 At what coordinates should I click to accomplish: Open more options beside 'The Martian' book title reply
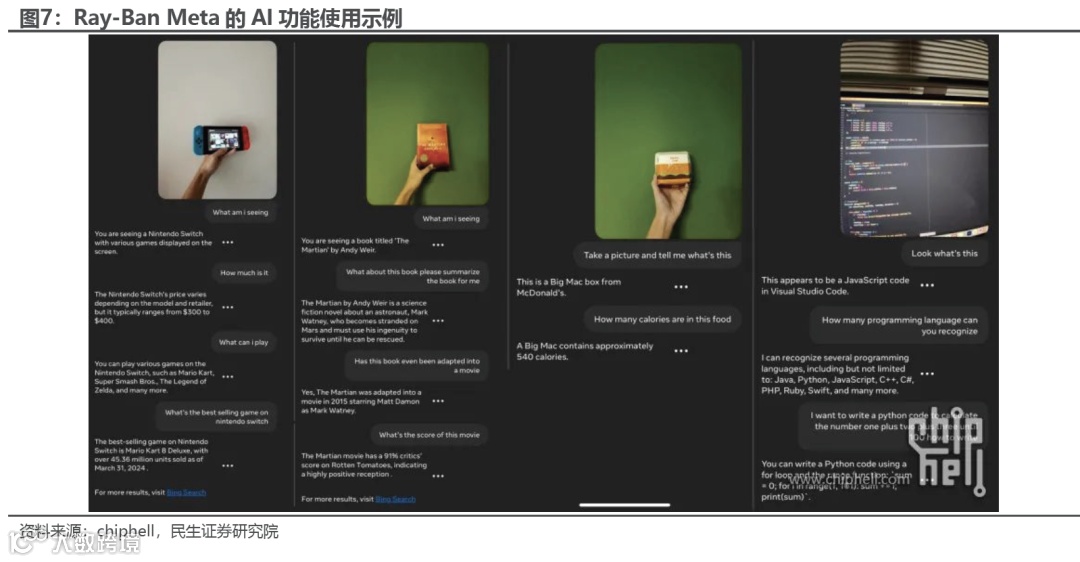coord(438,244)
